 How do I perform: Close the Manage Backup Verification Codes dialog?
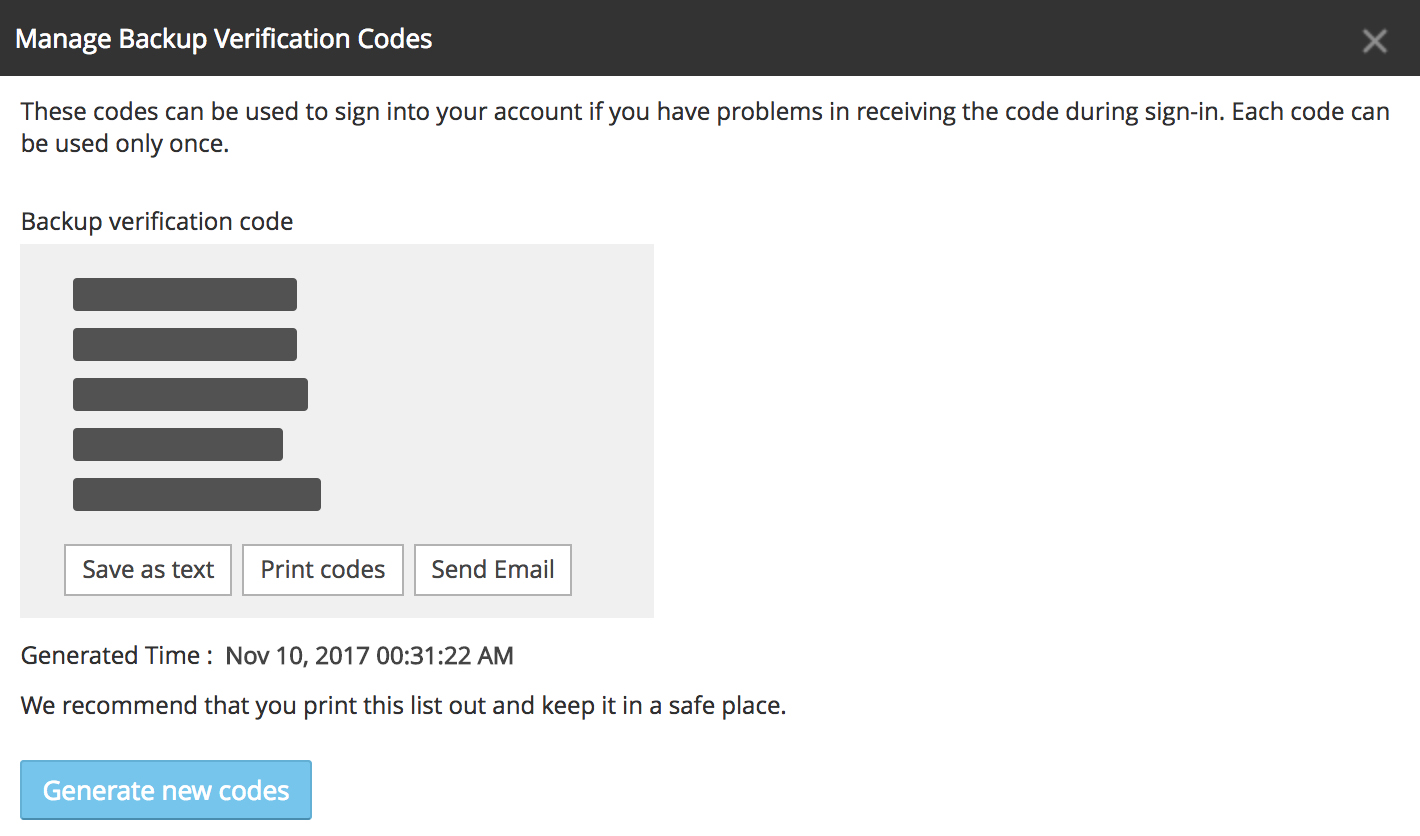click(1374, 41)
